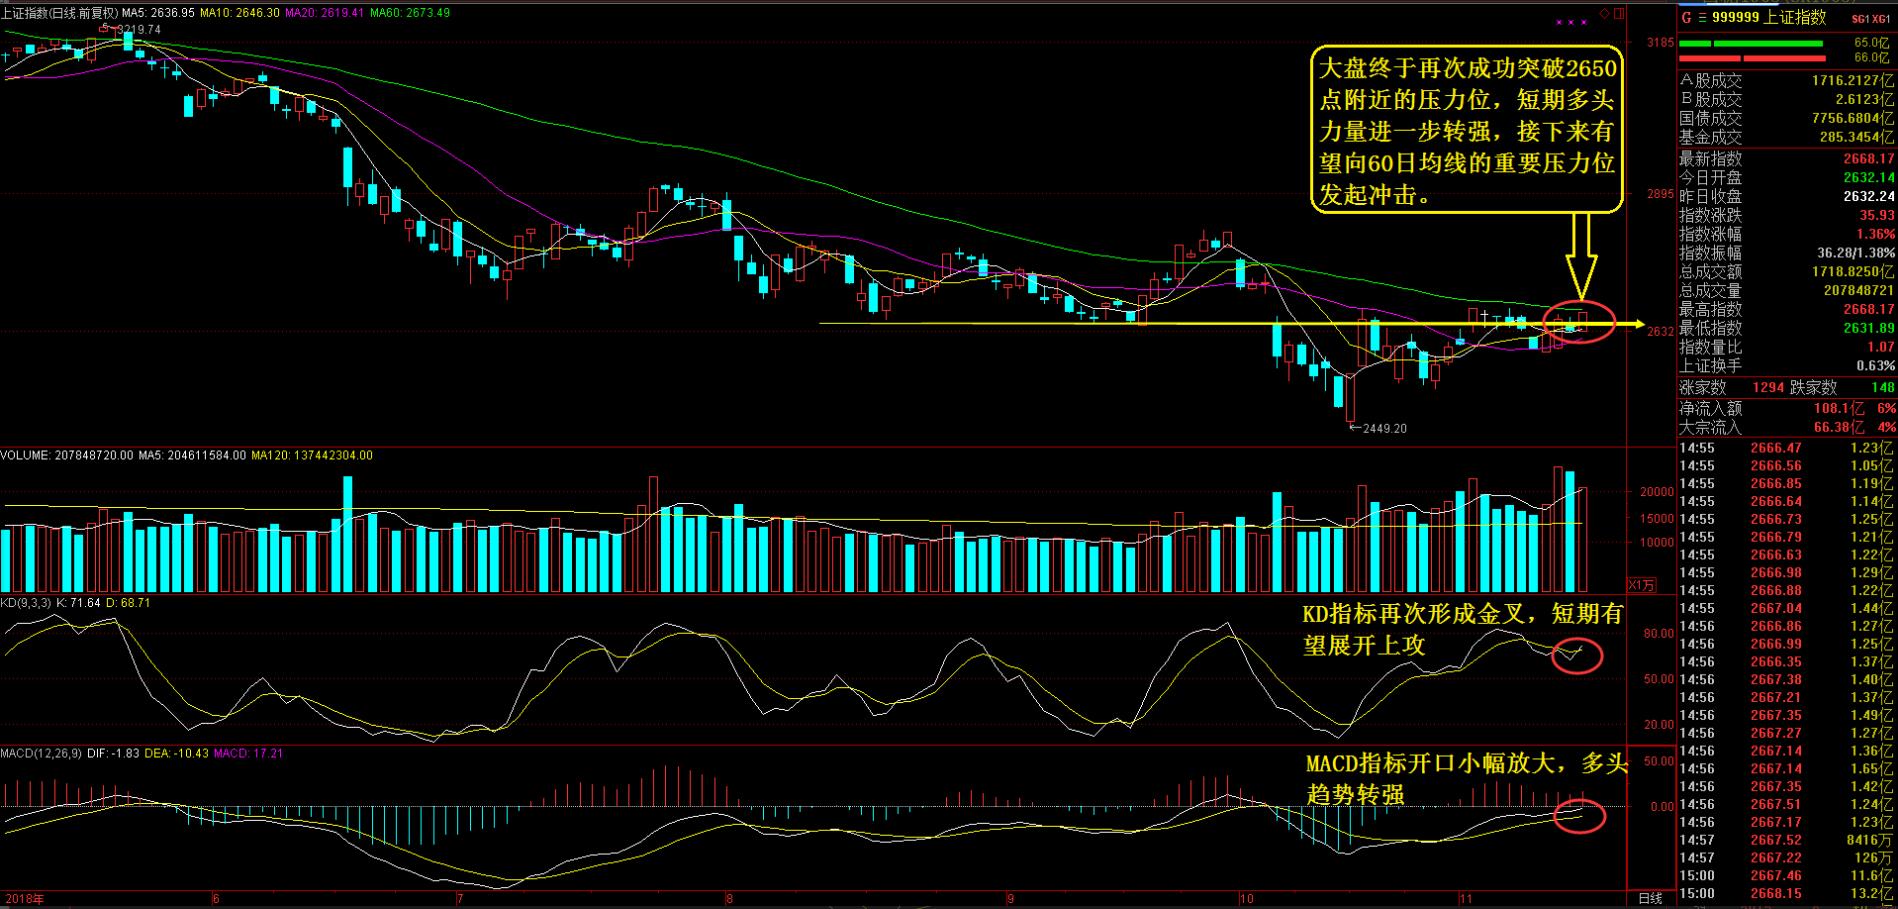Click the column layout icon beside the diamond
The width and height of the screenshot is (1898, 909).
coord(1621,13)
